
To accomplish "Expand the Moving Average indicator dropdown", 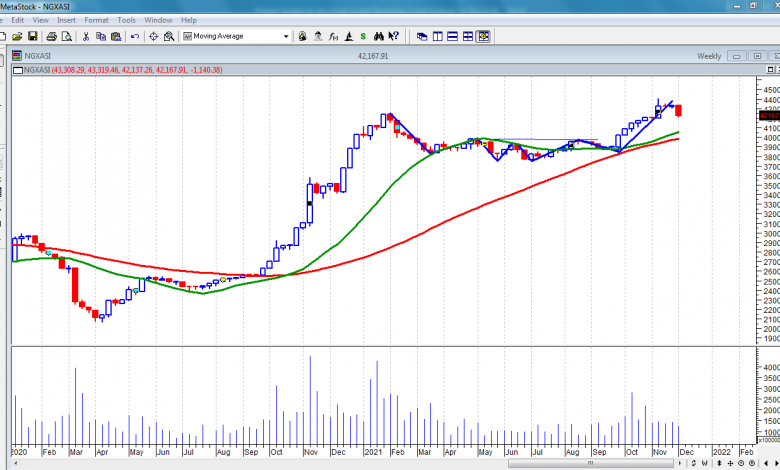I will pos(286,36).
